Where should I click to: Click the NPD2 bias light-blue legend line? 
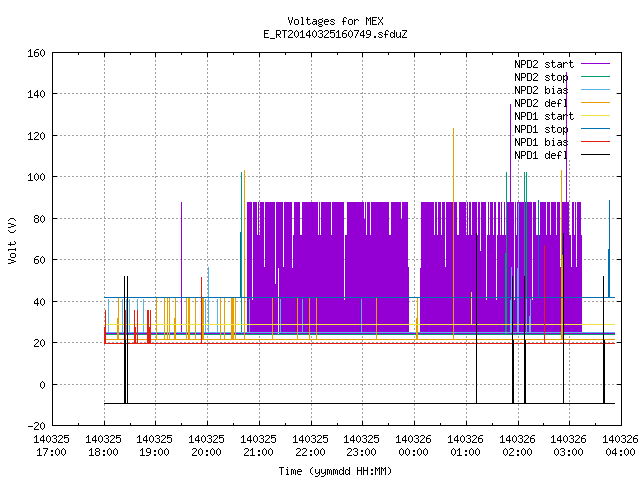click(595, 89)
